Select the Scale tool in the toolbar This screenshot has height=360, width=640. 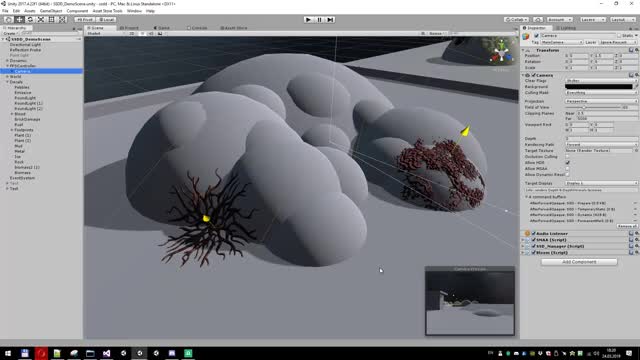[41, 20]
